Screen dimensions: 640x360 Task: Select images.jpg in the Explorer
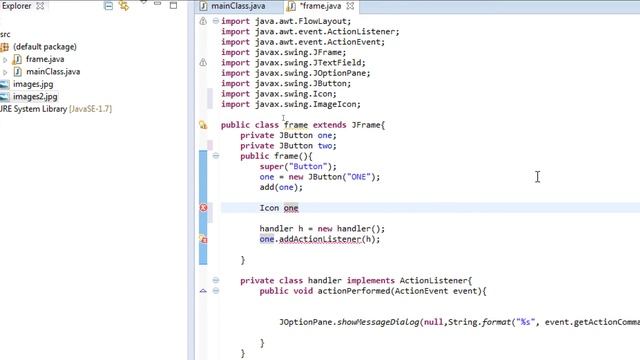pos(33,84)
